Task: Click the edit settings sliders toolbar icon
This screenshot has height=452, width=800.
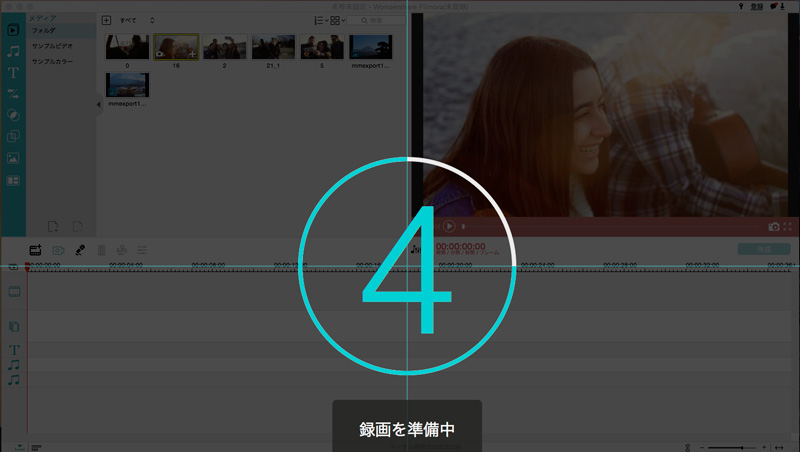Action: click(x=142, y=250)
